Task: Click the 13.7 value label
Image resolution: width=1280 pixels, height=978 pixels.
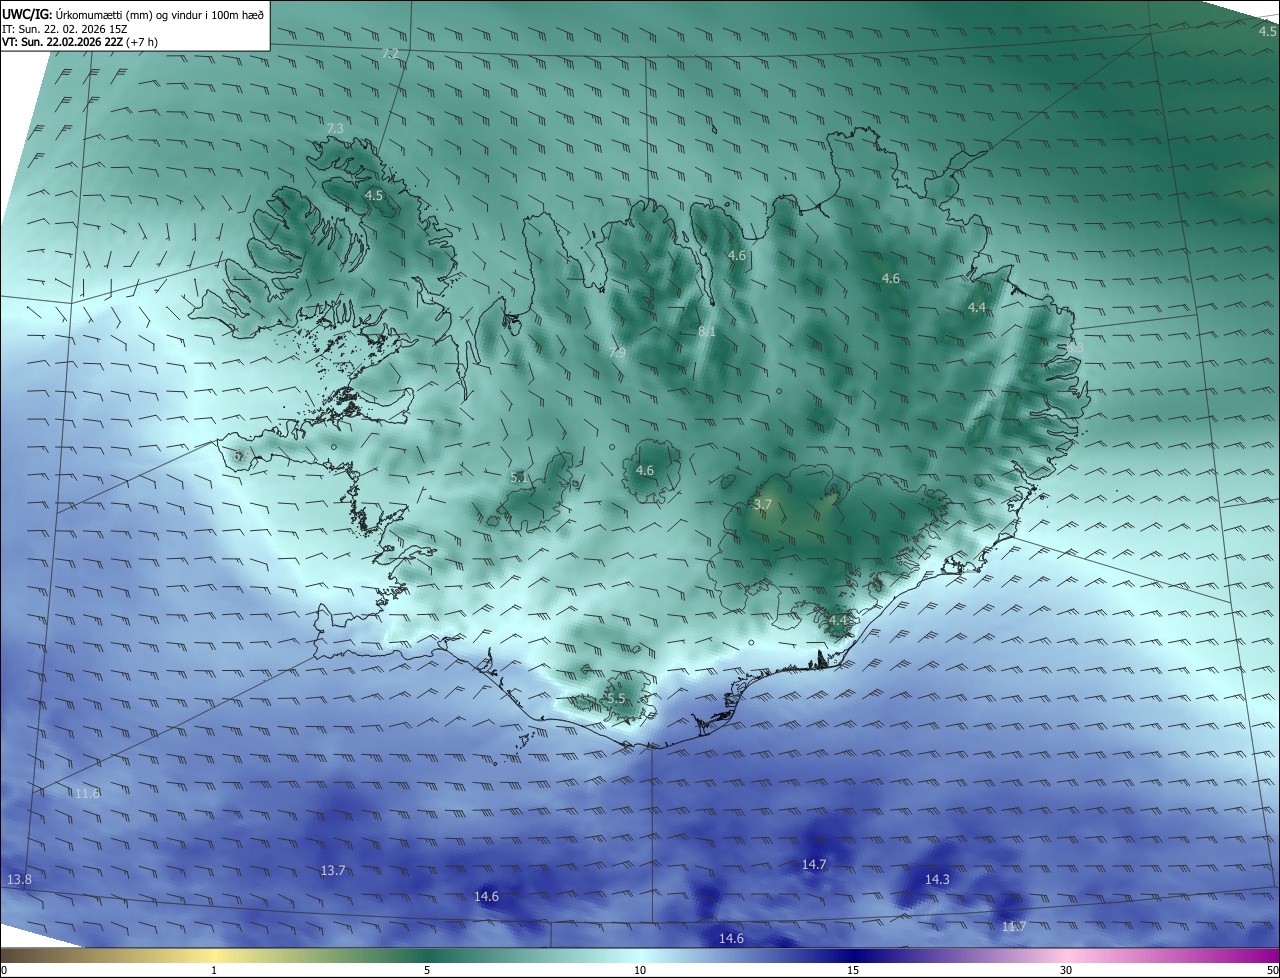Action: [333, 871]
